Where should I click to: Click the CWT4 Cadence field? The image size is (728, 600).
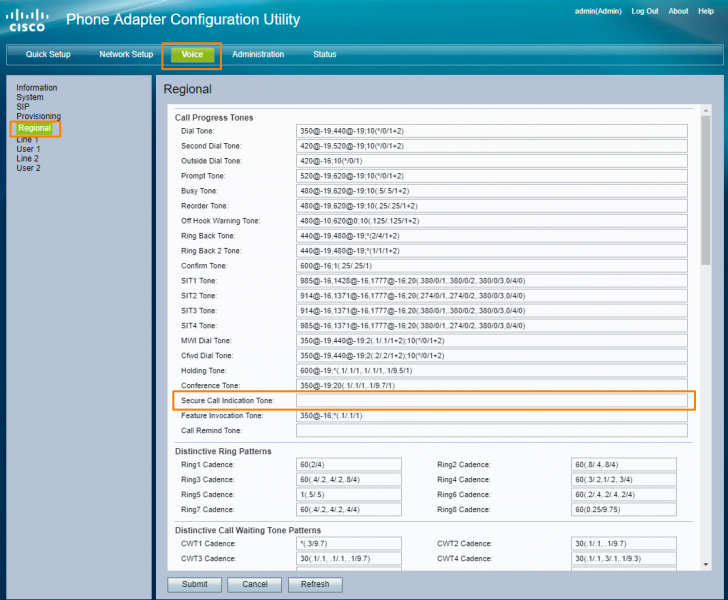(x=624, y=559)
